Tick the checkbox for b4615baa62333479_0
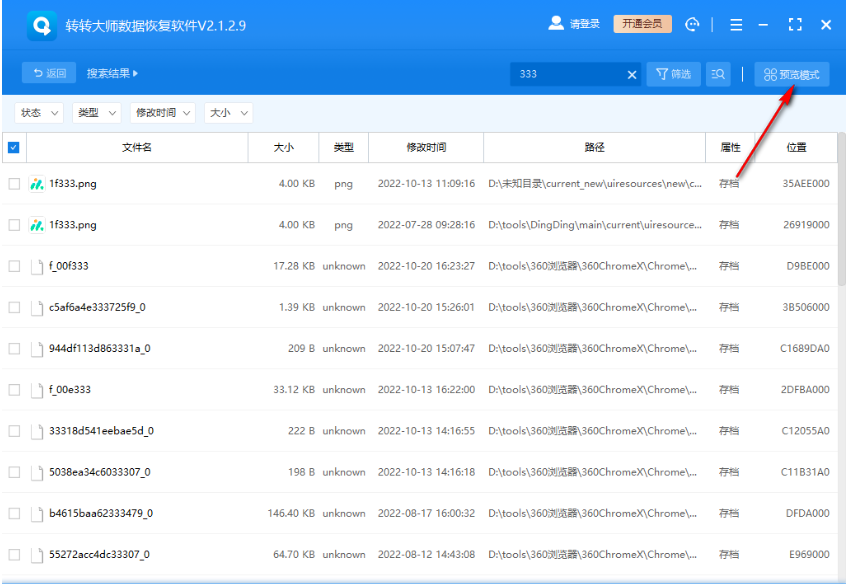Screen dimensions: 848x584 click(x=14, y=513)
